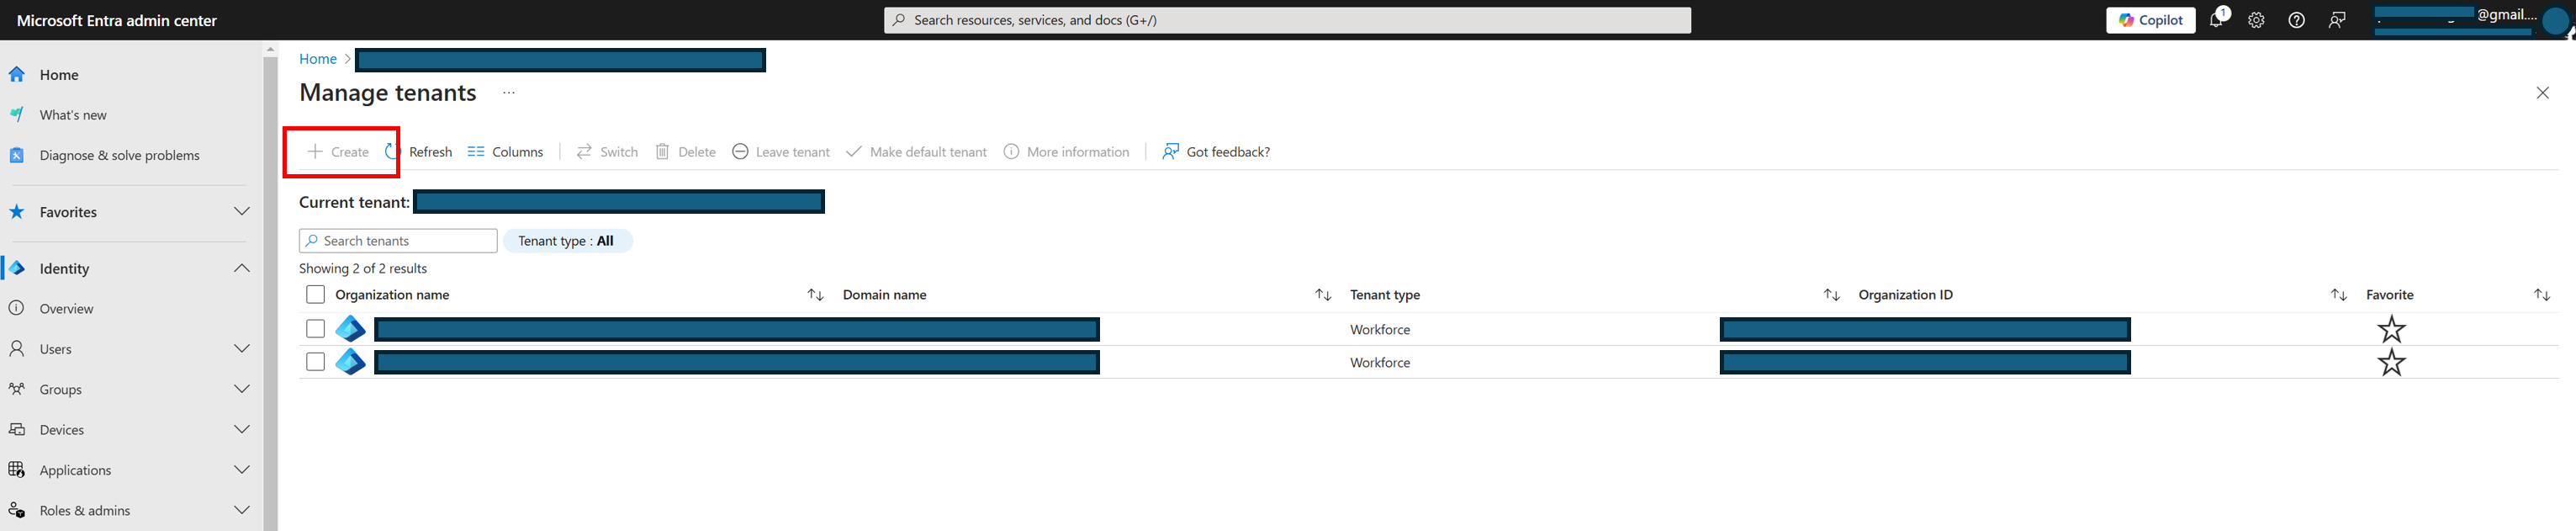Viewport: 2576px width, 531px height.
Task: Click Workforce in the first tenant row
Action: [x=1380, y=329]
